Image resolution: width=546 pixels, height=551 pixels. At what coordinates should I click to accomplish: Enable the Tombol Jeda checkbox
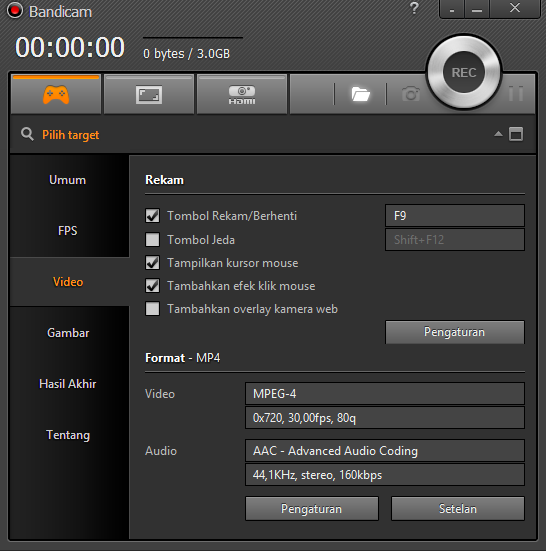[152, 240]
